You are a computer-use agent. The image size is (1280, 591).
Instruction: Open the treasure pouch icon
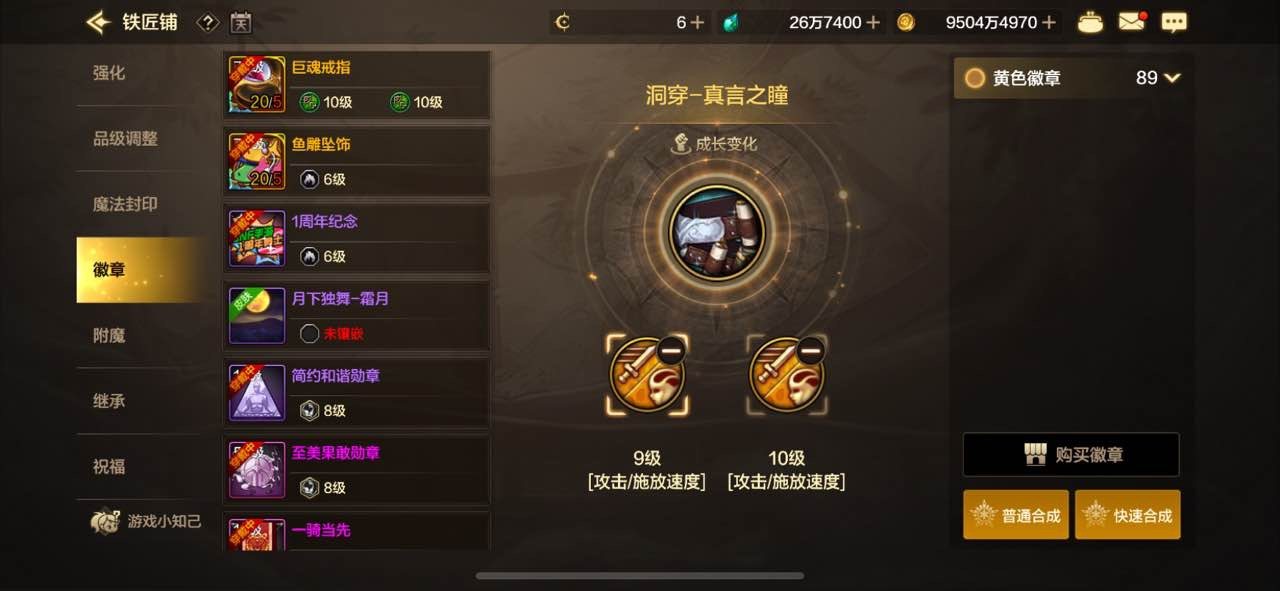pos(1090,22)
